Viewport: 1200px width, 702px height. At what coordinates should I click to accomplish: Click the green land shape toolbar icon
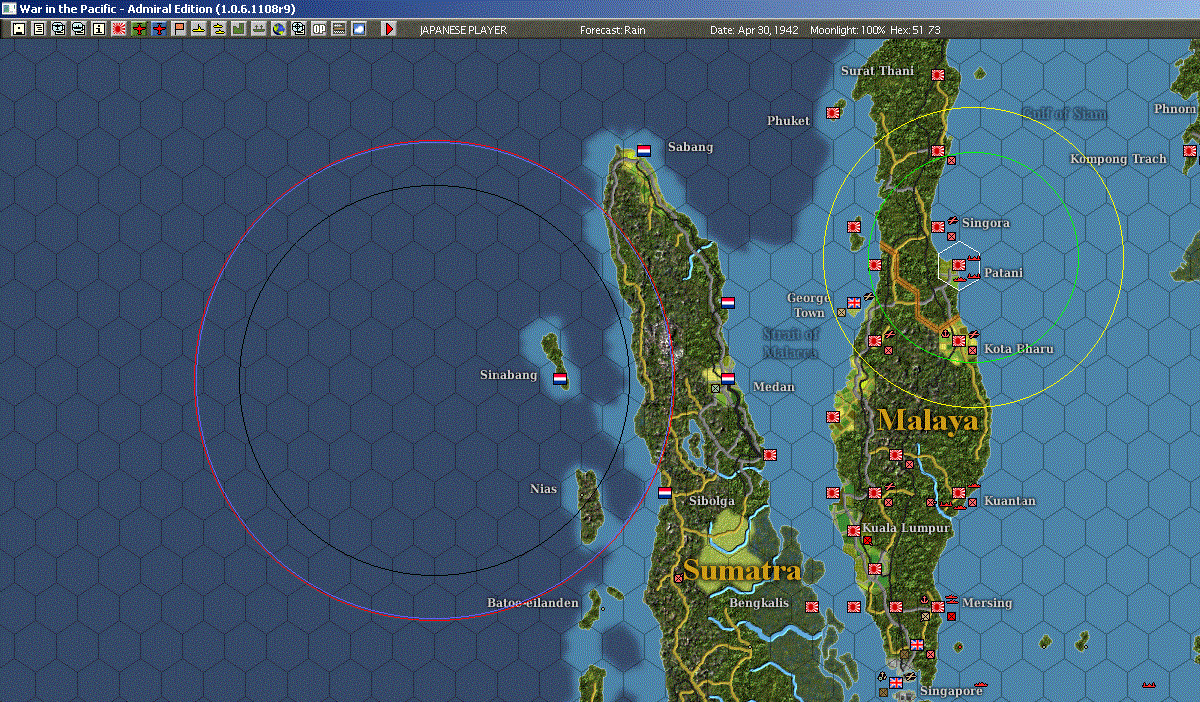239,29
